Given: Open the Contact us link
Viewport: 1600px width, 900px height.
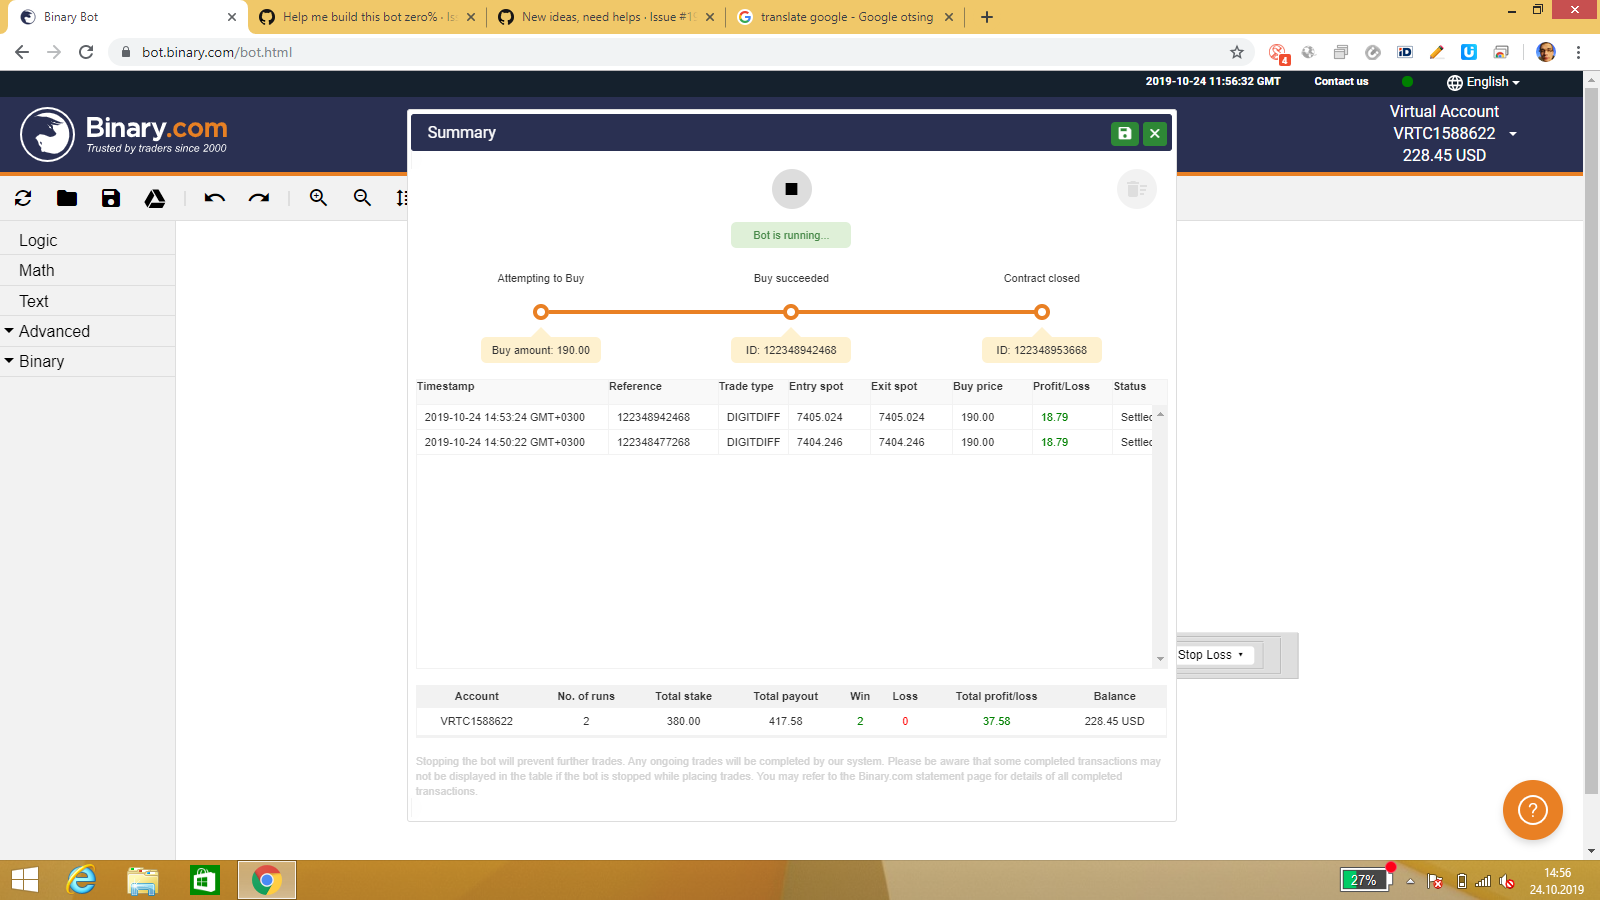Looking at the screenshot, I should 1341,82.
